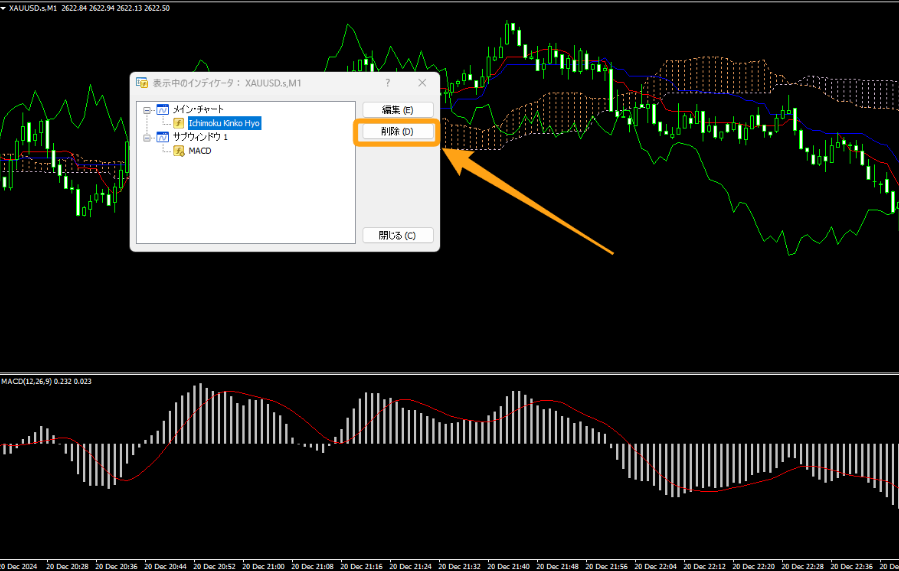Click the 削除 (D) delete button
The width and height of the screenshot is (899, 571).
[397, 131]
